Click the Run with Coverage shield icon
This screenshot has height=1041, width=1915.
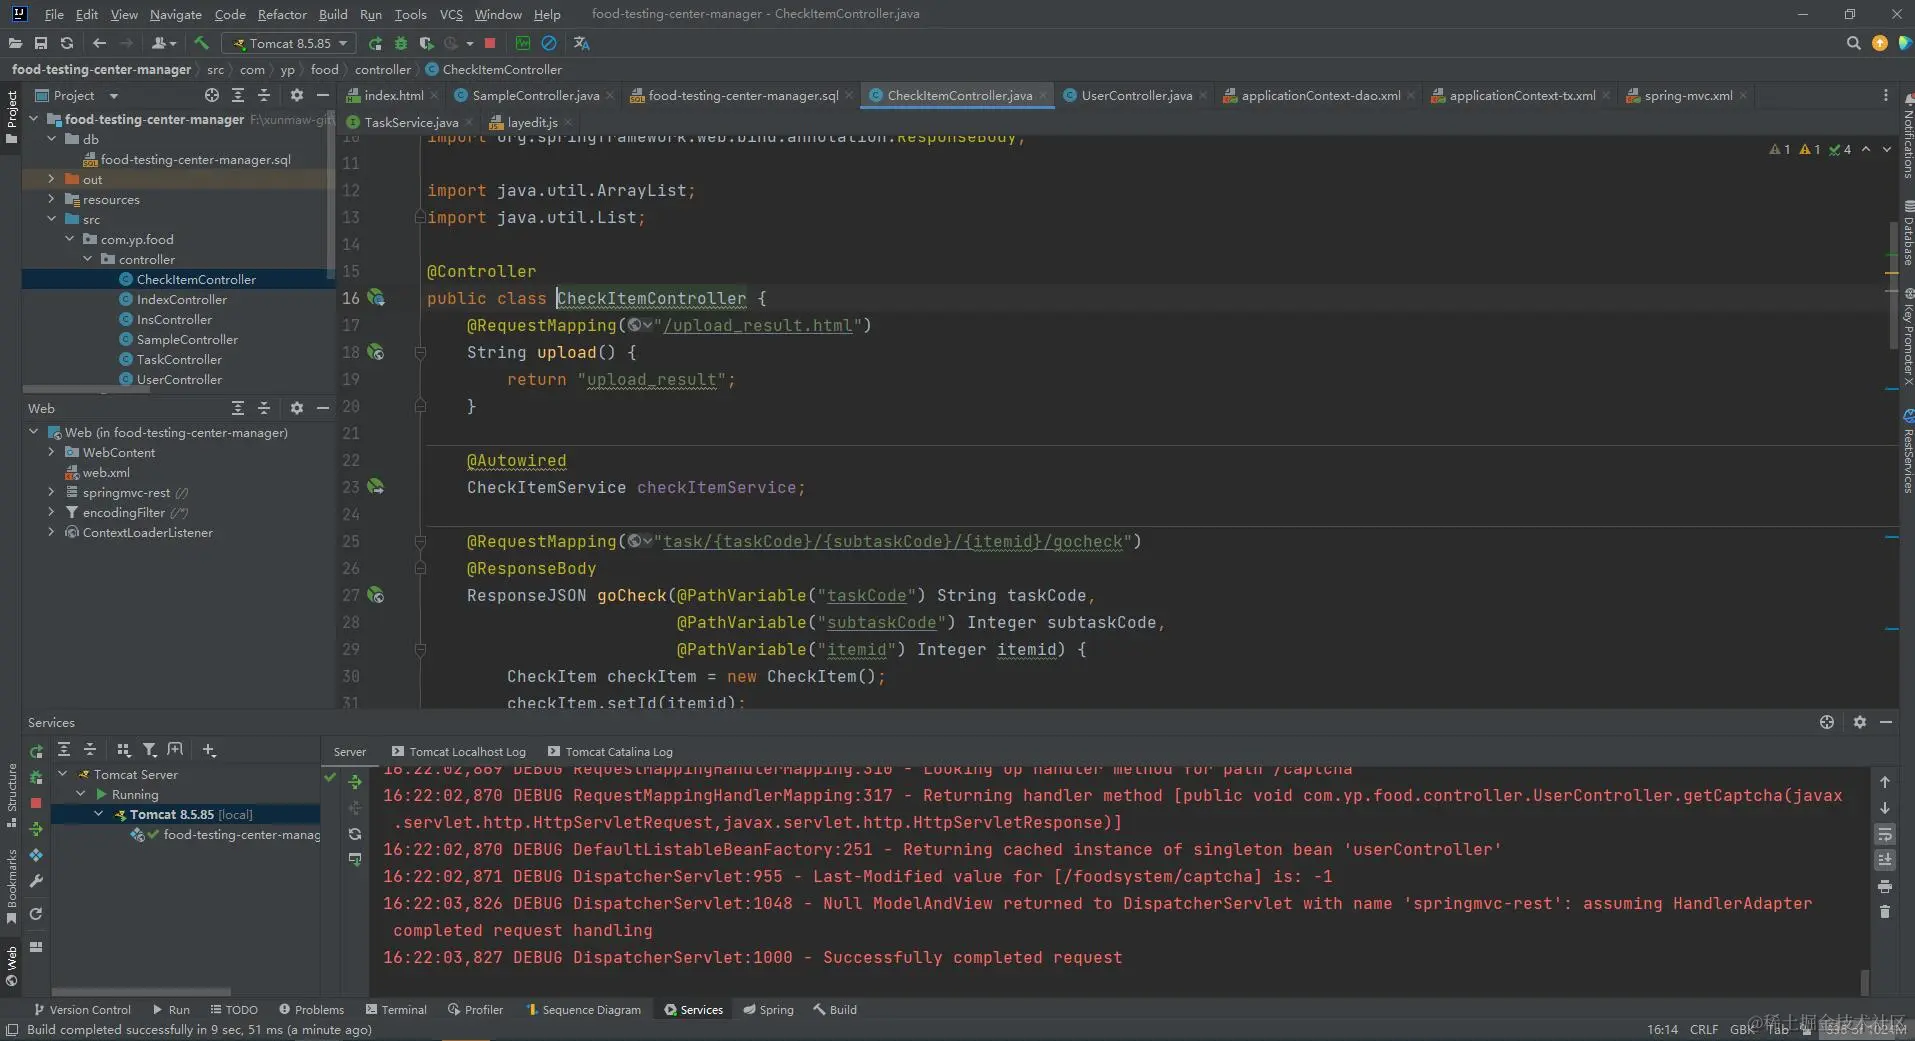point(427,43)
